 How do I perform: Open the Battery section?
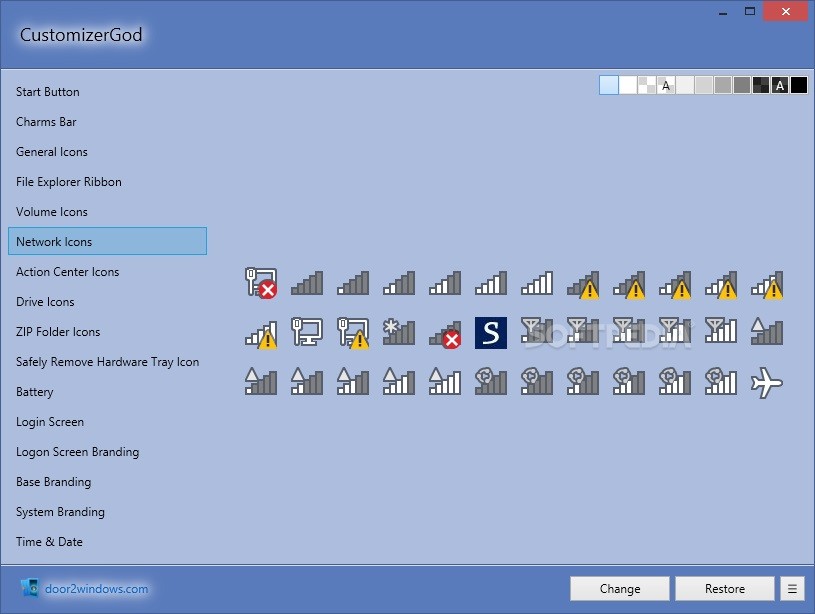(x=35, y=391)
